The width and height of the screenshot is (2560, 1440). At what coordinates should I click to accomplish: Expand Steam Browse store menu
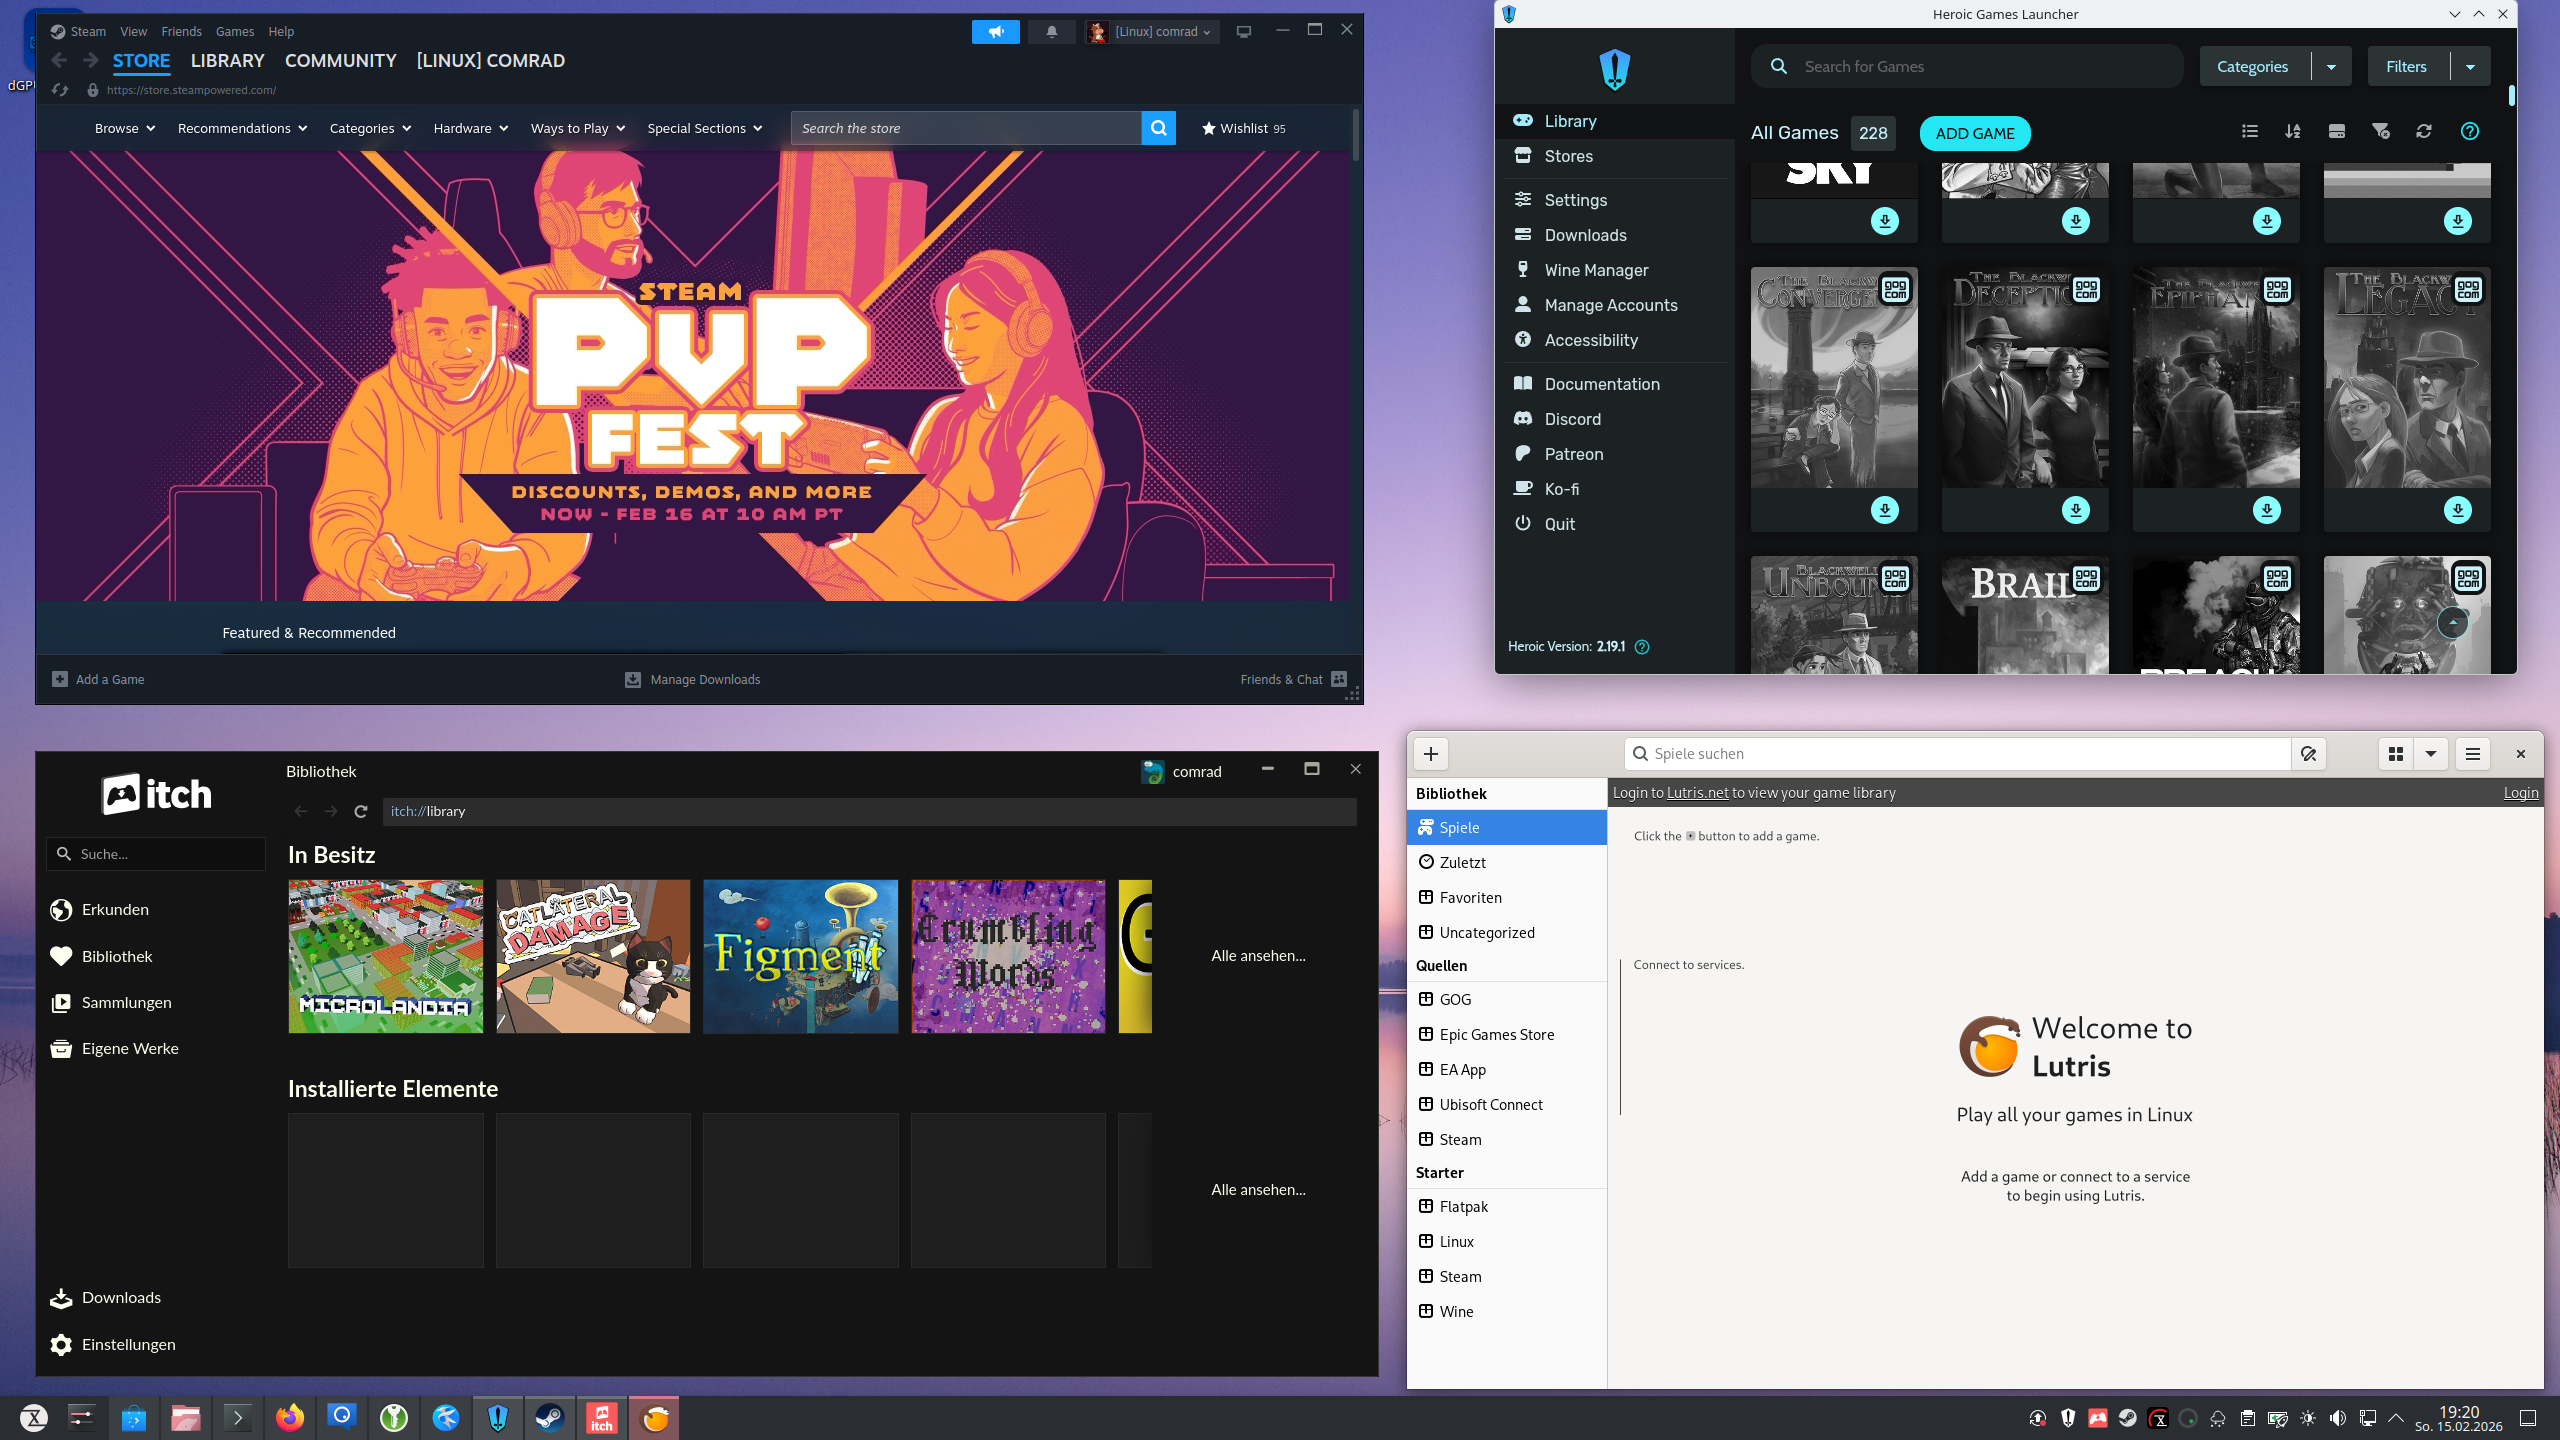125,128
